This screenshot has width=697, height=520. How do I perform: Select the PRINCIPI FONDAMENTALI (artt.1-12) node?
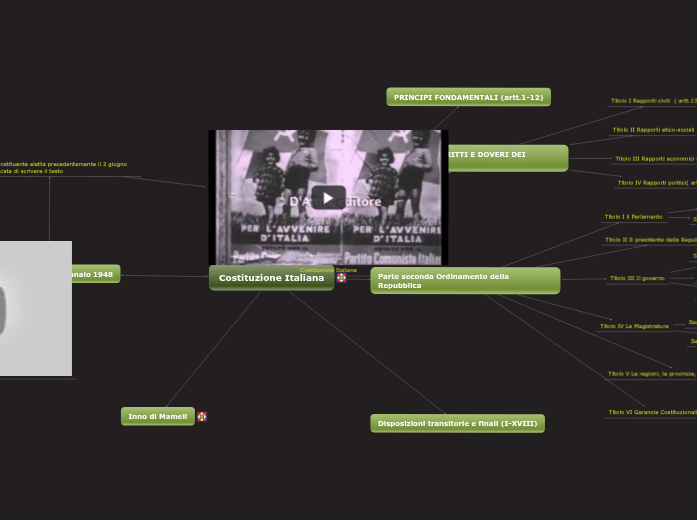pos(468,97)
